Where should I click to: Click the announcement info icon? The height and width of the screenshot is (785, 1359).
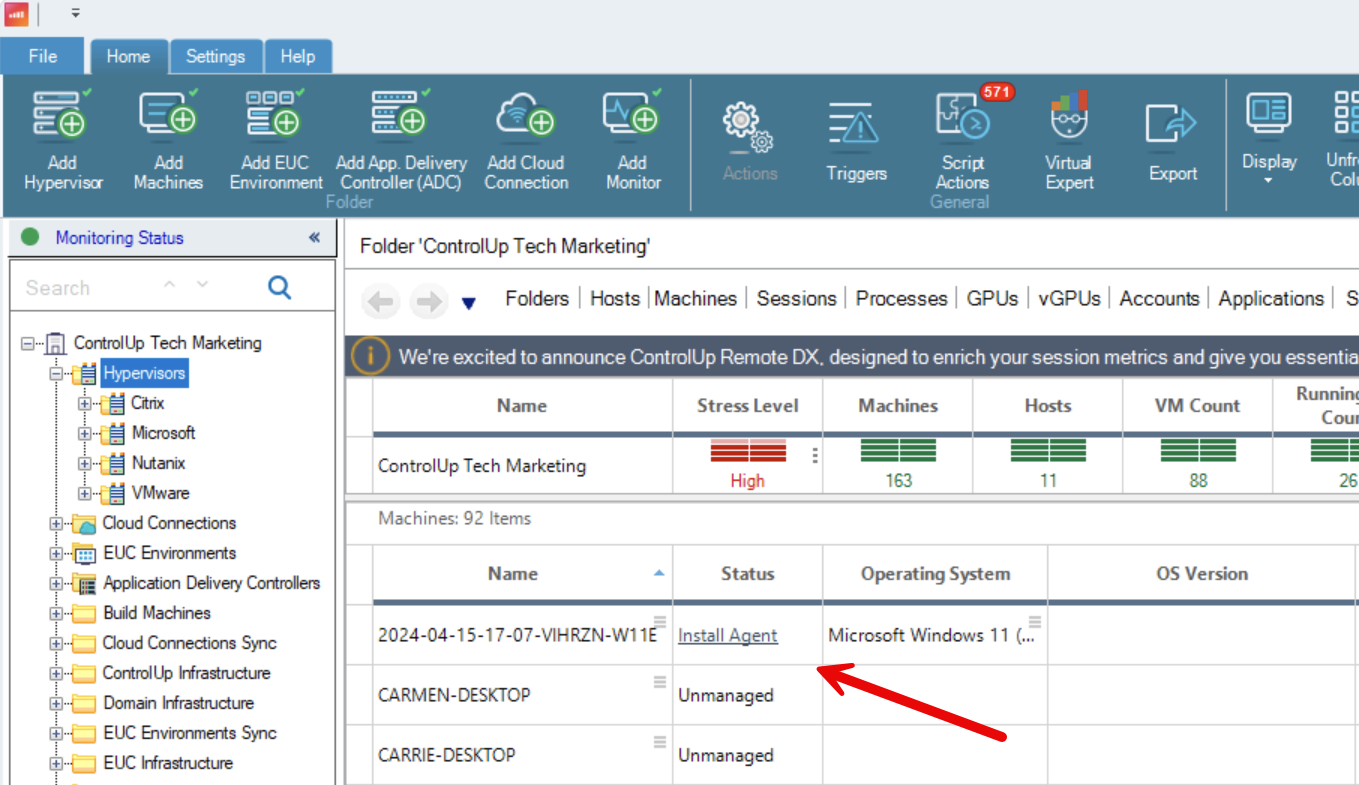pyautogui.click(x=370, y=356)
